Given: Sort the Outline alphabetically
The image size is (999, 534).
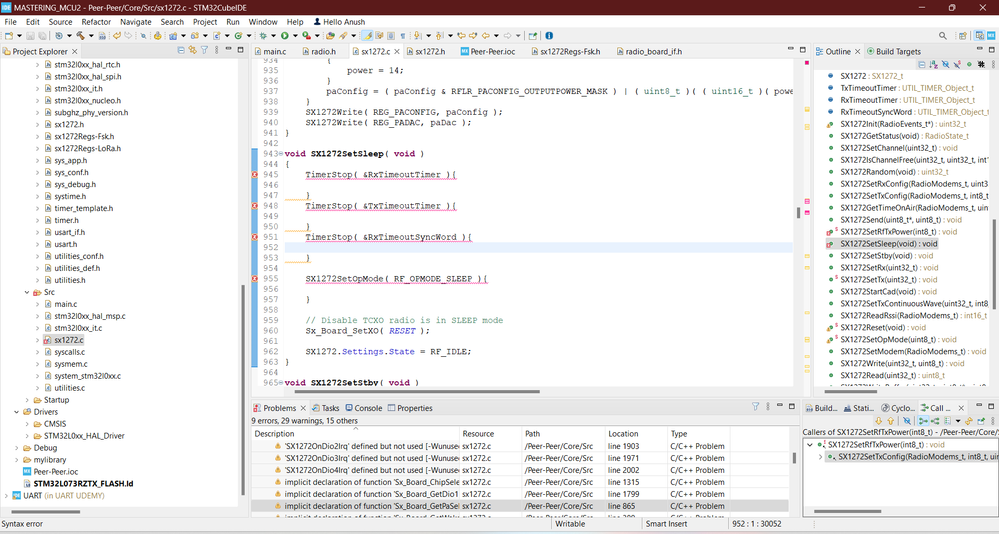Looking at the screenshot, I should pos(933,64).
